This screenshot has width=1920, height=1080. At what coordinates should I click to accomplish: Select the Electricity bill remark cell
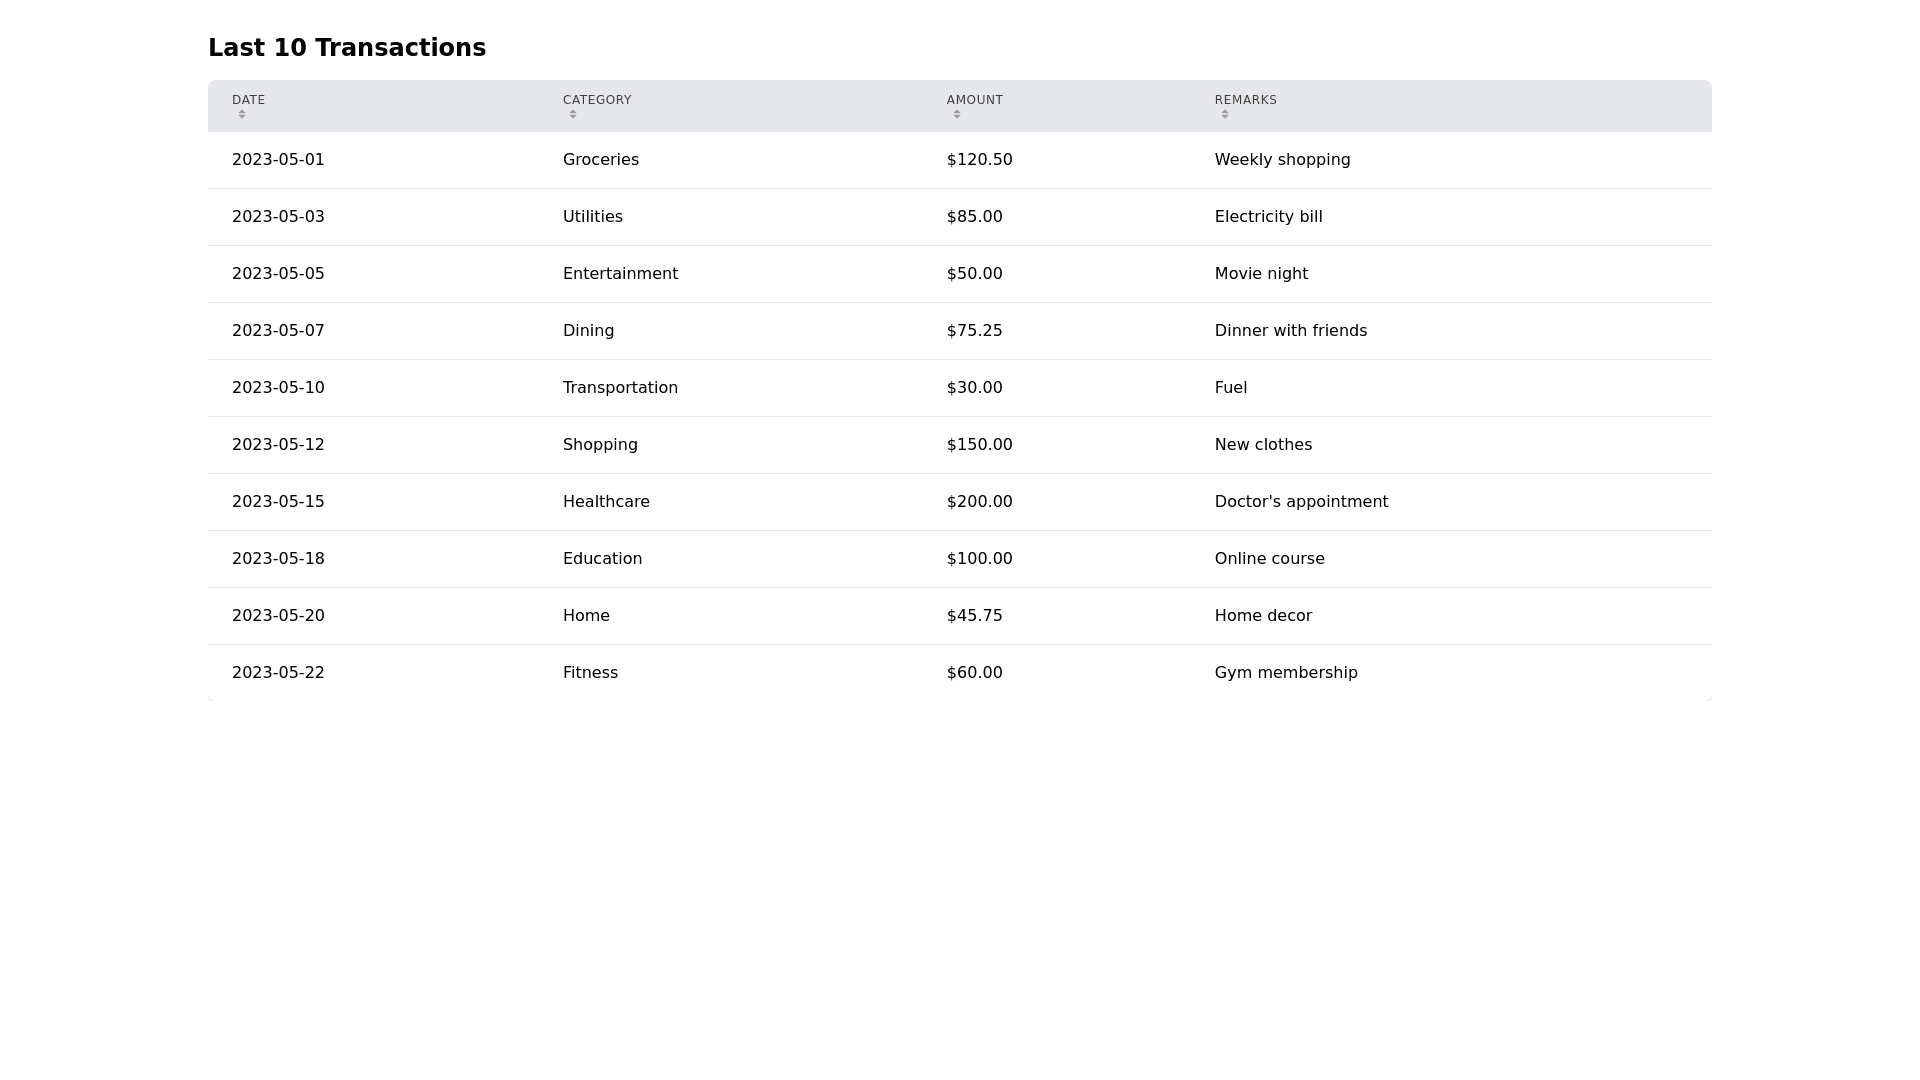pyautogui.click(x=1268, y=217)
